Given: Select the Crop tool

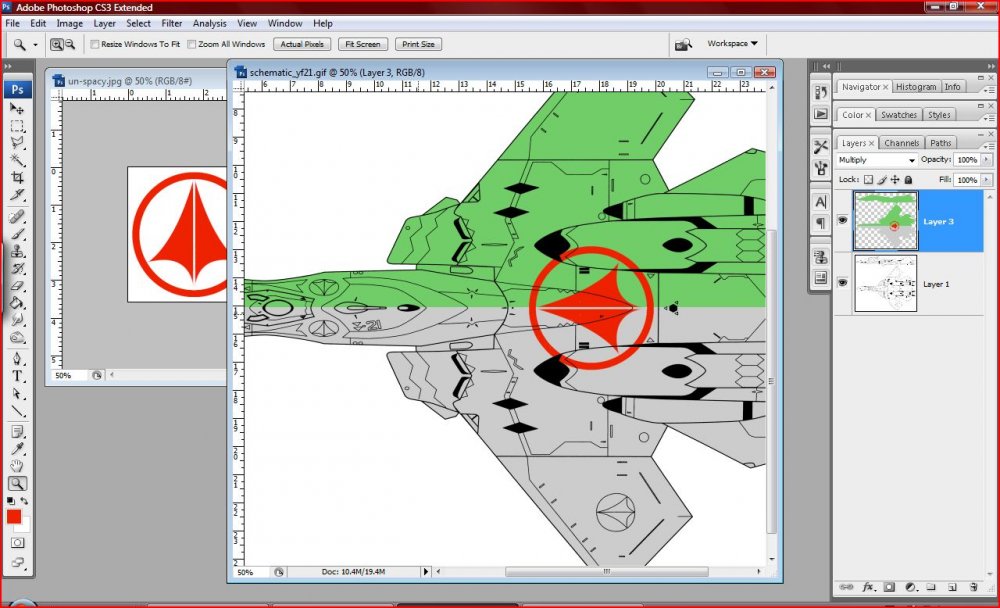Looking at the screenshot, I should 17,177.
